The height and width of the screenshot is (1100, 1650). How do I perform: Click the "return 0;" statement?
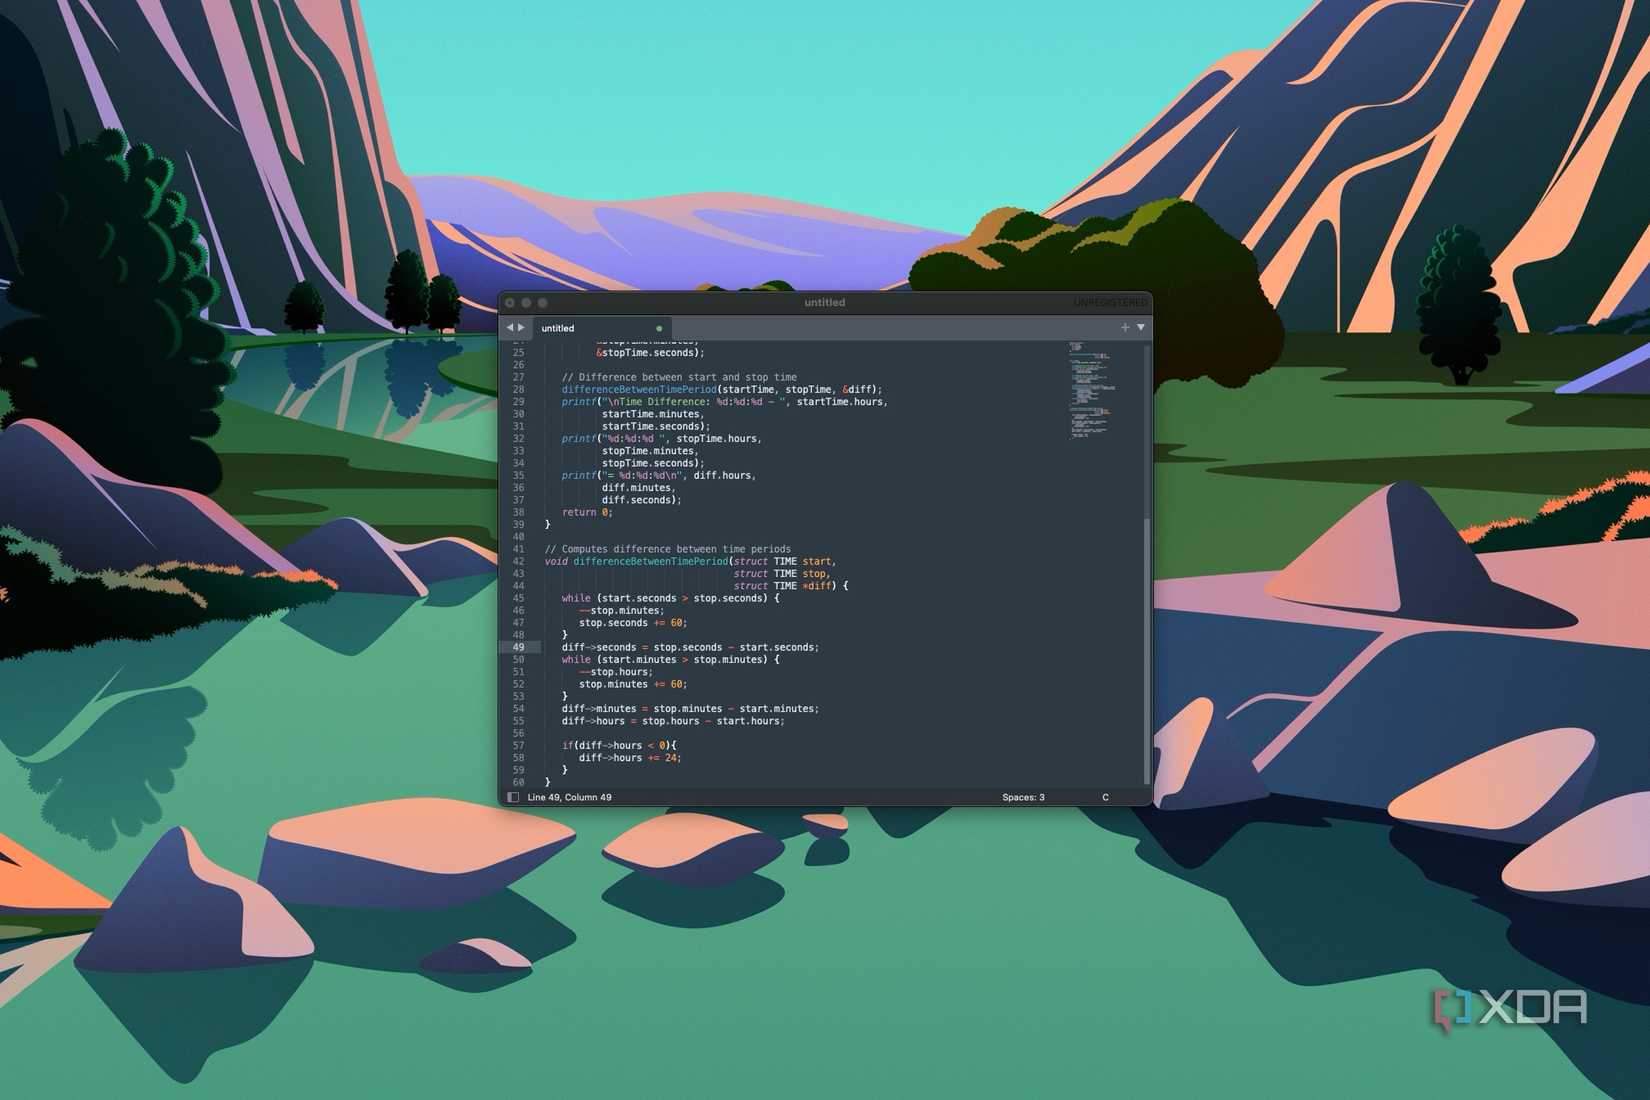pyautogui.click(x=587, y=512)
